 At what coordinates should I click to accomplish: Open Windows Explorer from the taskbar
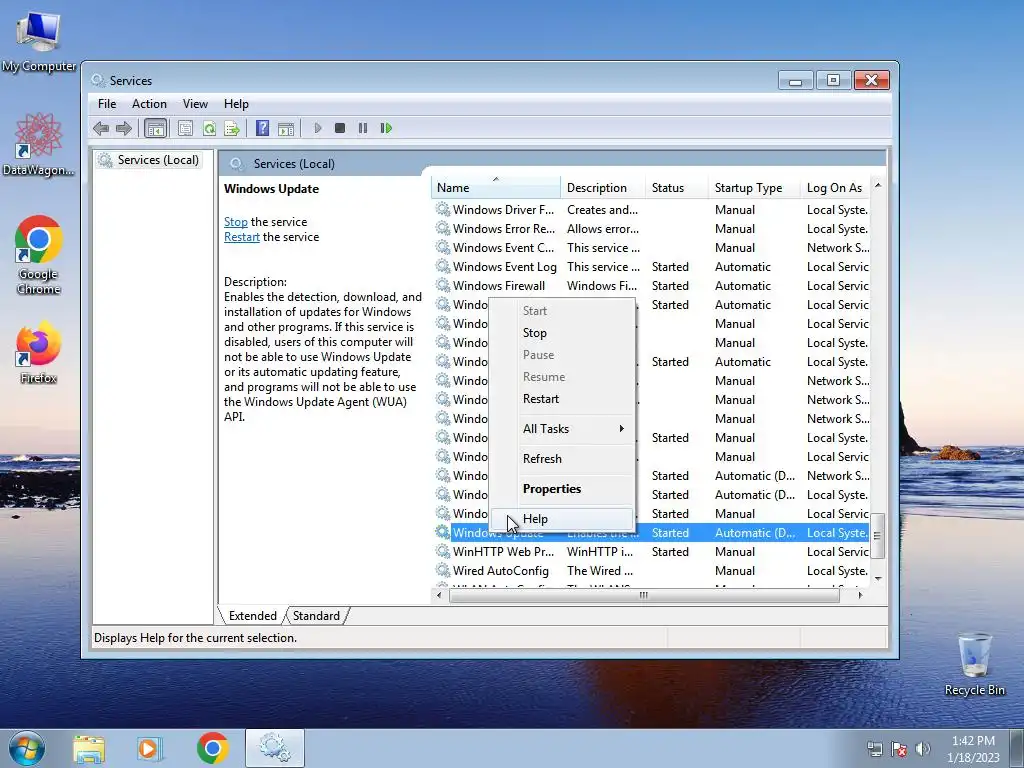point(89,748)
